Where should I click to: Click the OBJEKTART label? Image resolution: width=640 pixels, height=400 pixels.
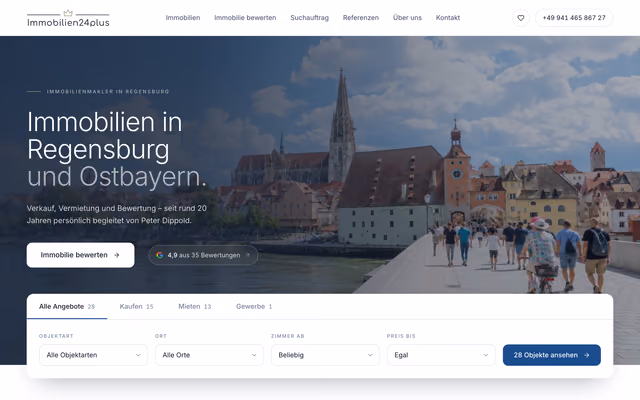56,336
